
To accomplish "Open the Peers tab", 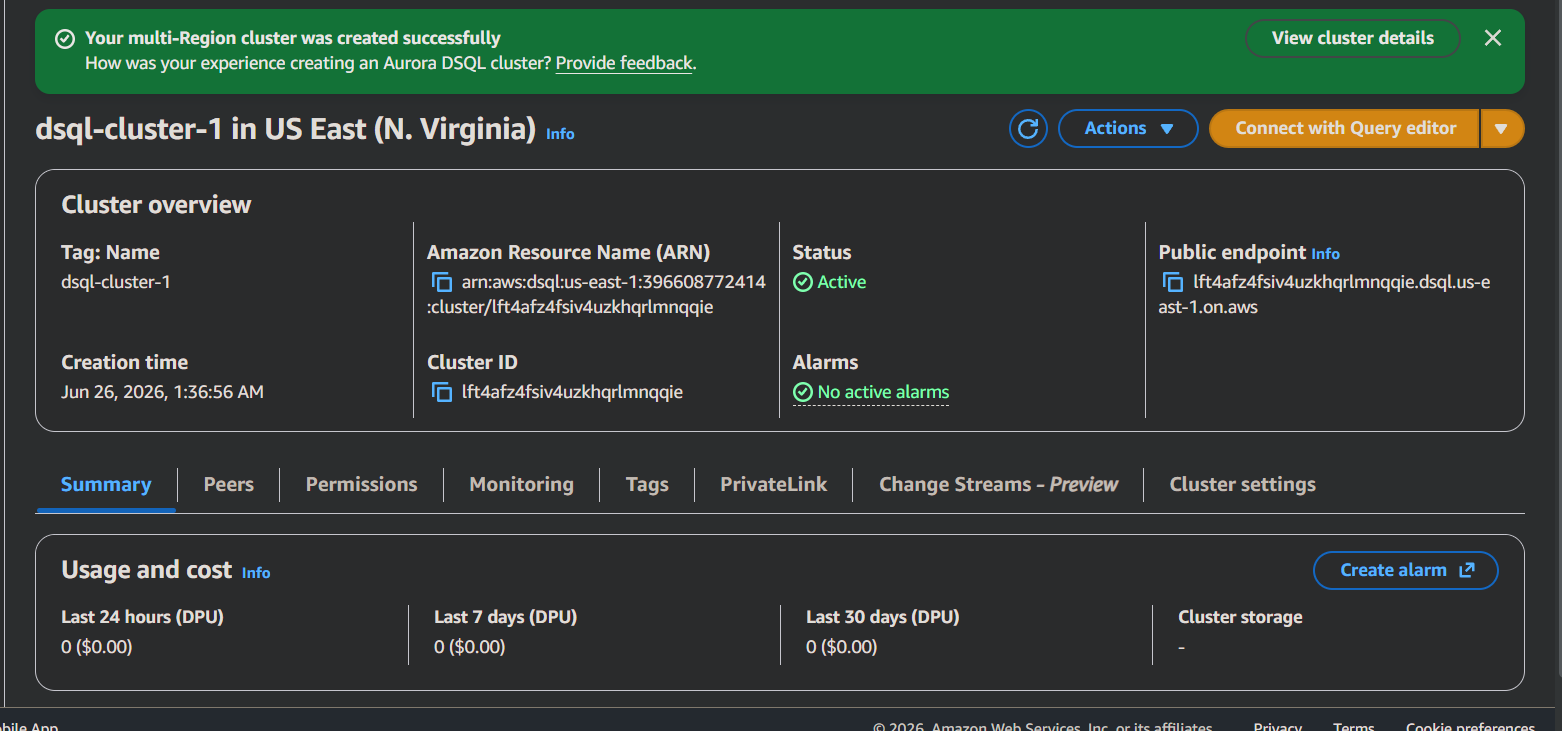I will coord(229,485).
